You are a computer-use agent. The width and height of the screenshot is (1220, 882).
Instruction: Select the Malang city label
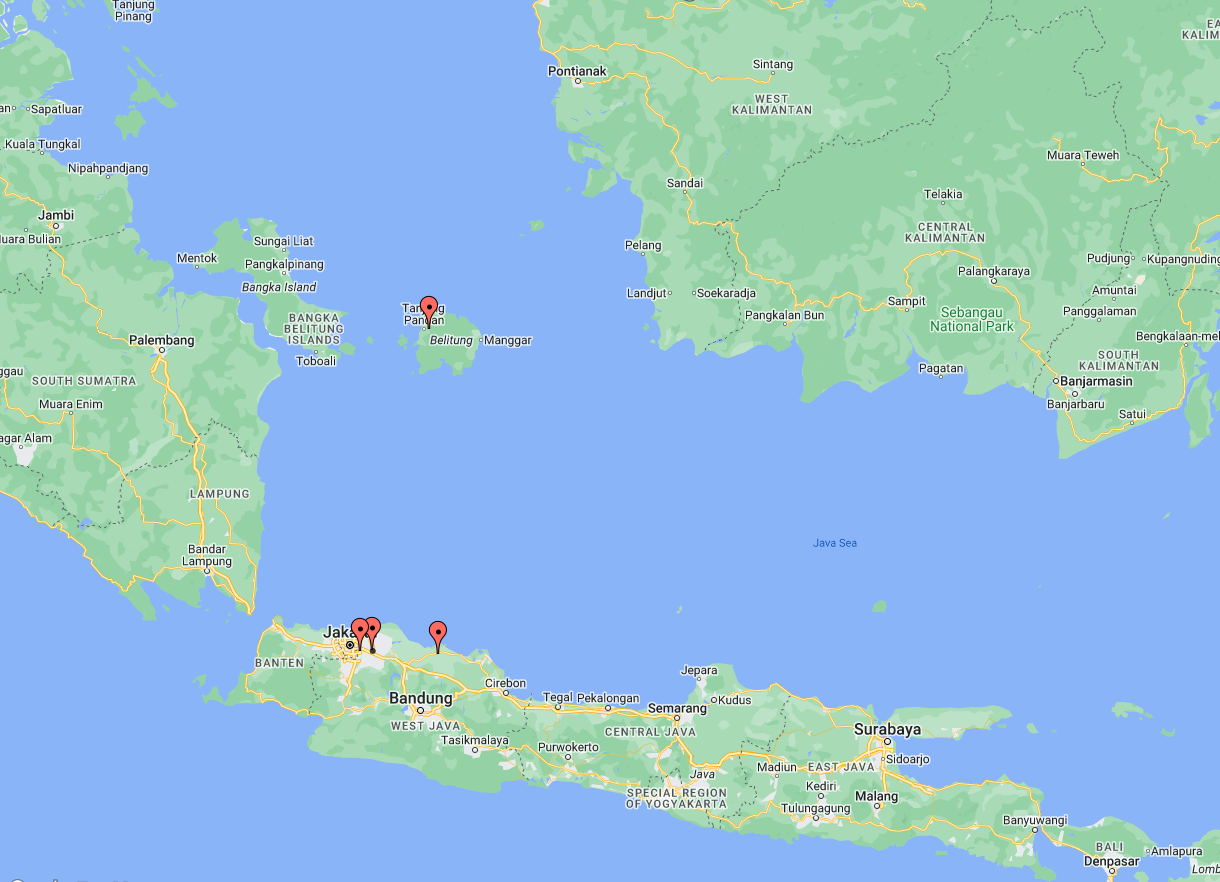click(876, 797)
